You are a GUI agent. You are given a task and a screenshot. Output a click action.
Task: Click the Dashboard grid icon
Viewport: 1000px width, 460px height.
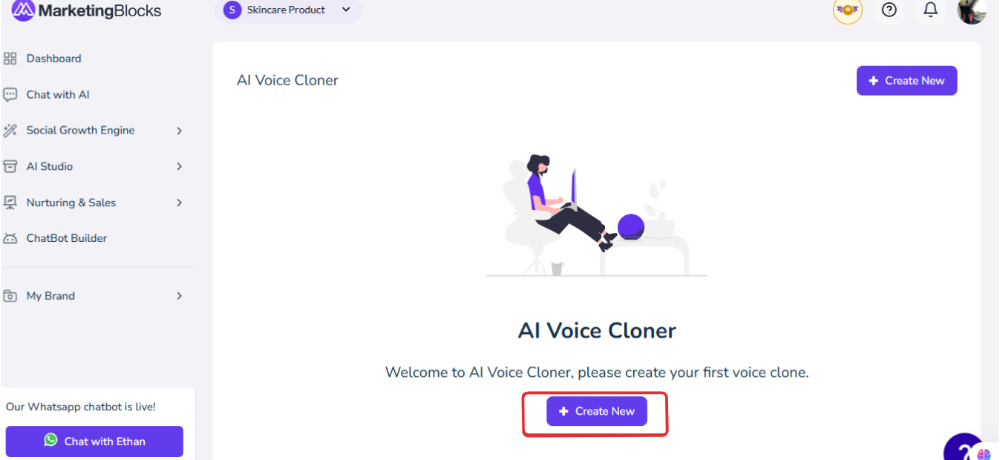click(10, 59)
